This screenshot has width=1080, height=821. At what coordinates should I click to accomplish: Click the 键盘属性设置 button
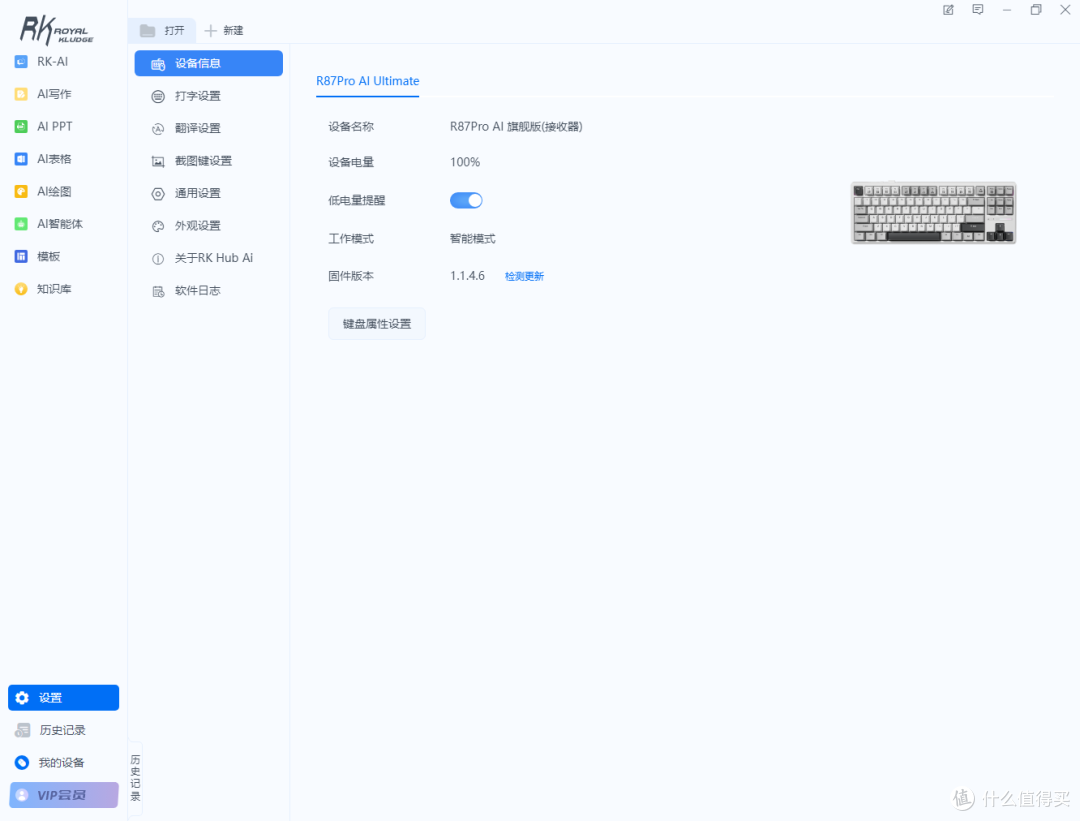click(377, 324)
